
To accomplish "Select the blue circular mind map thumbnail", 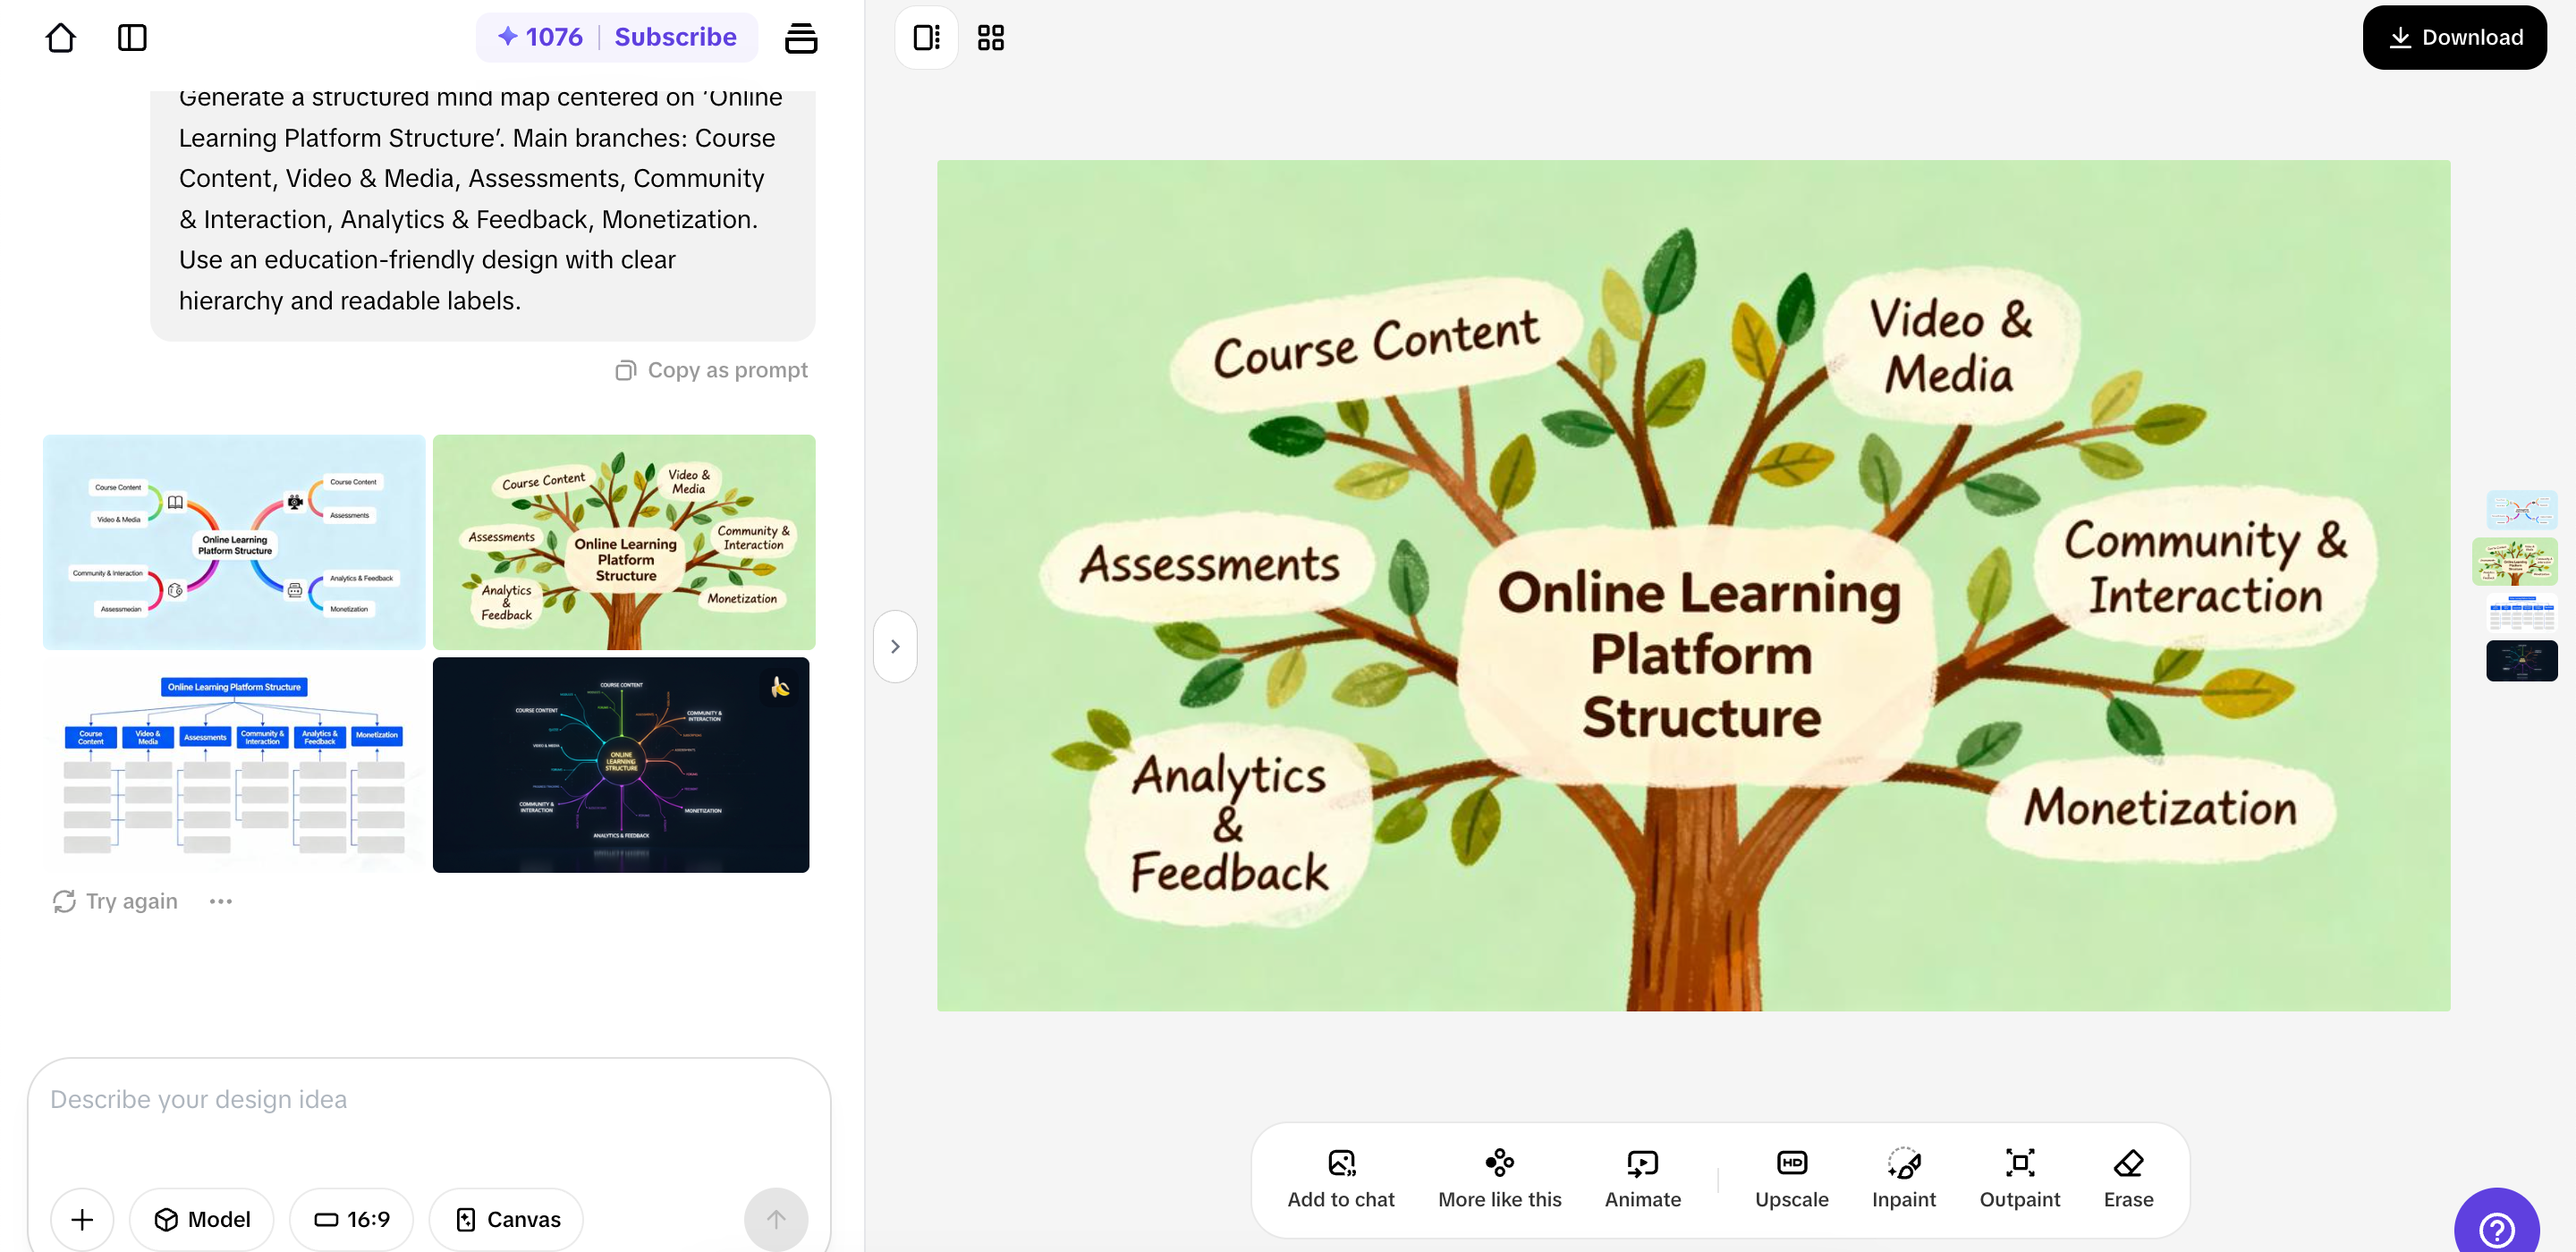I will click(234, 542).
